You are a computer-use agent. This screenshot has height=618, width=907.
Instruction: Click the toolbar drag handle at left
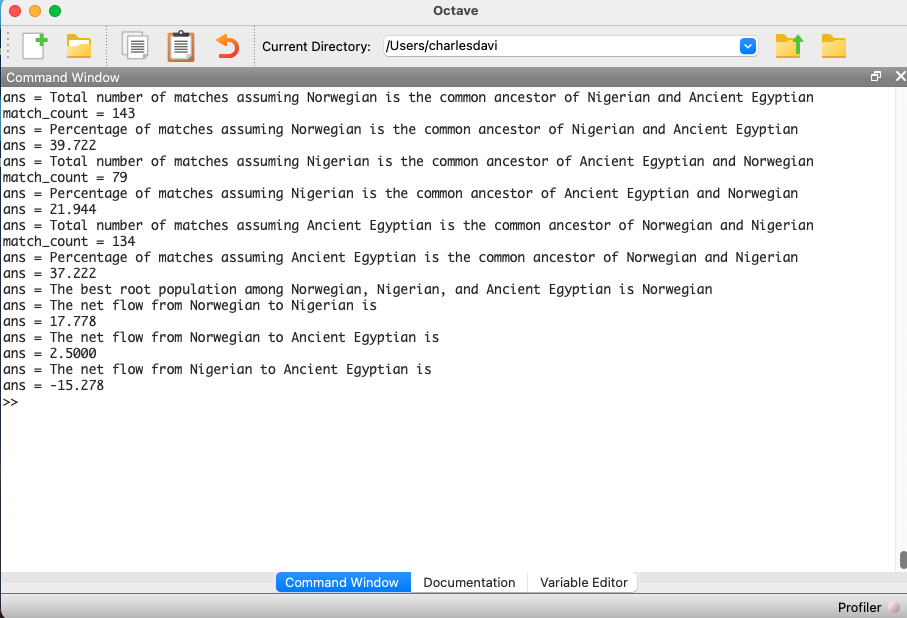[9, 46]
